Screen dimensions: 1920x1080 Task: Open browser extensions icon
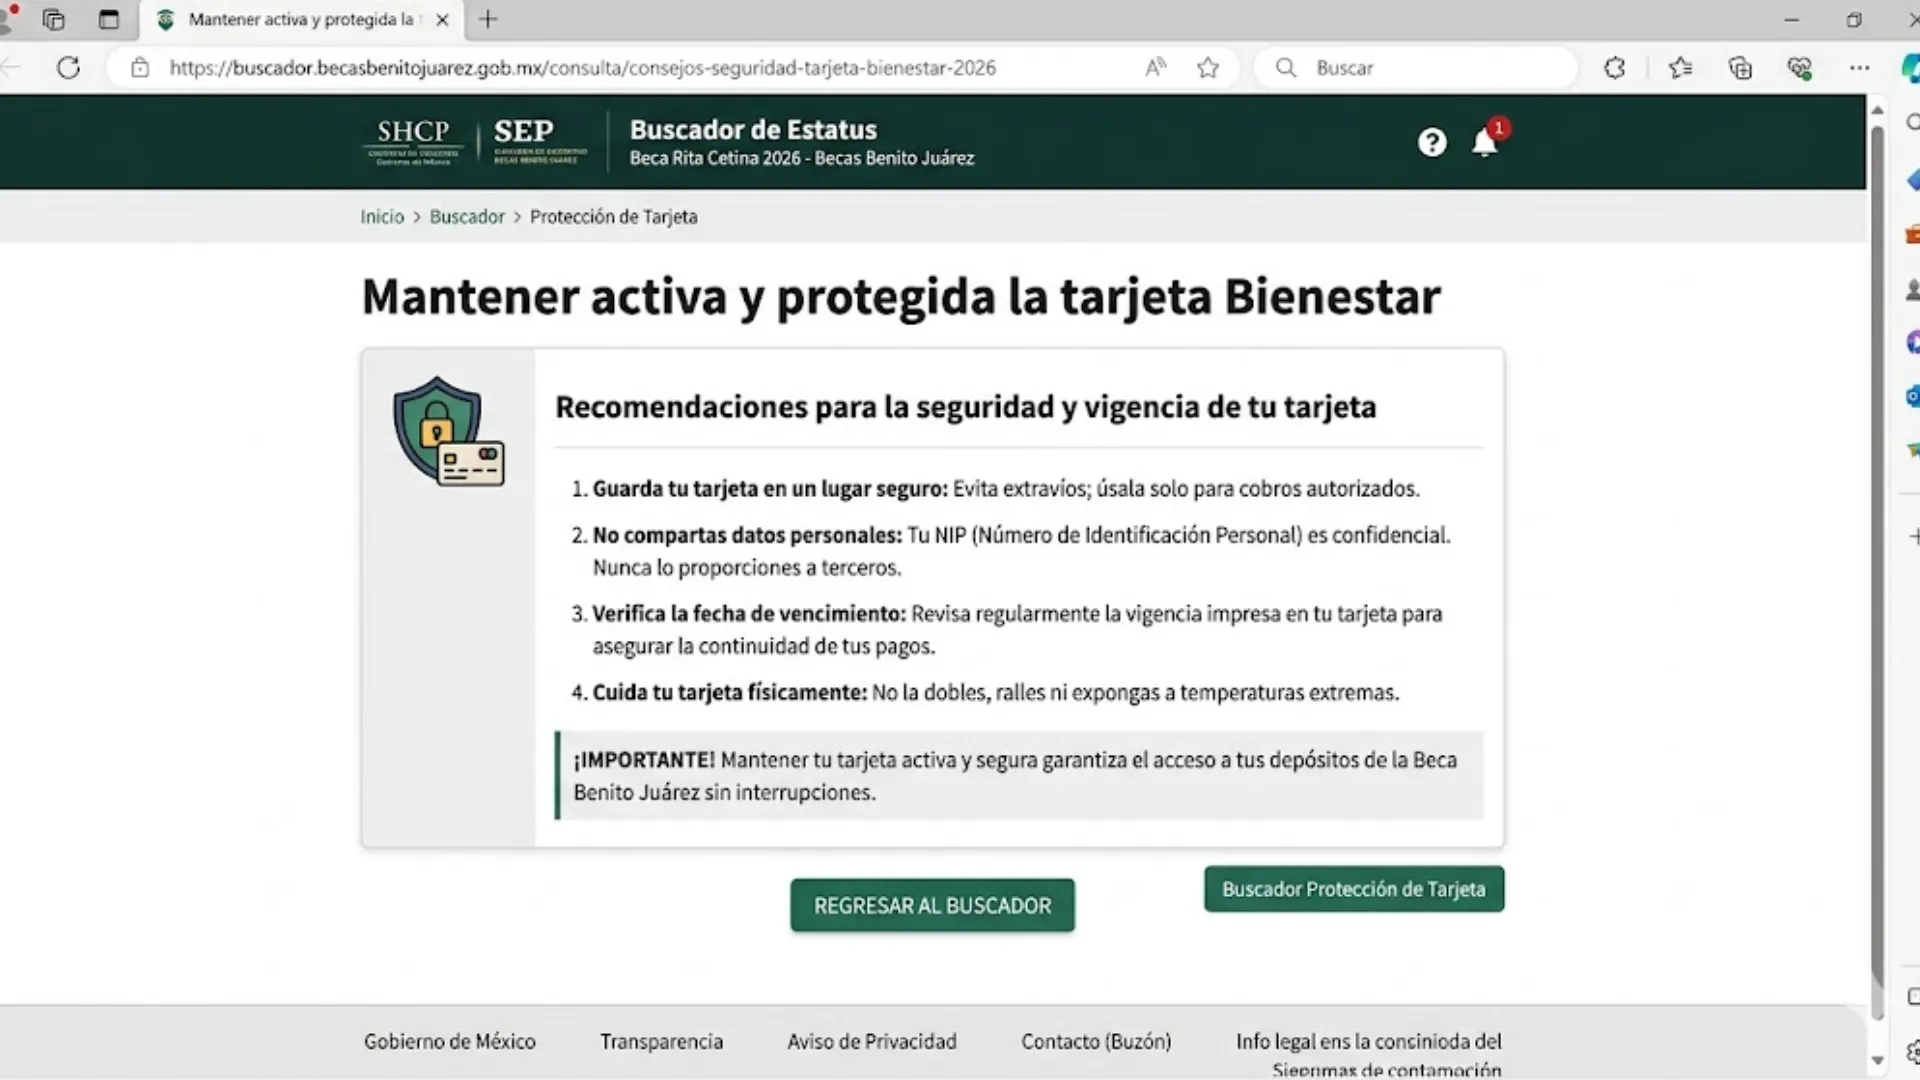1614,68
